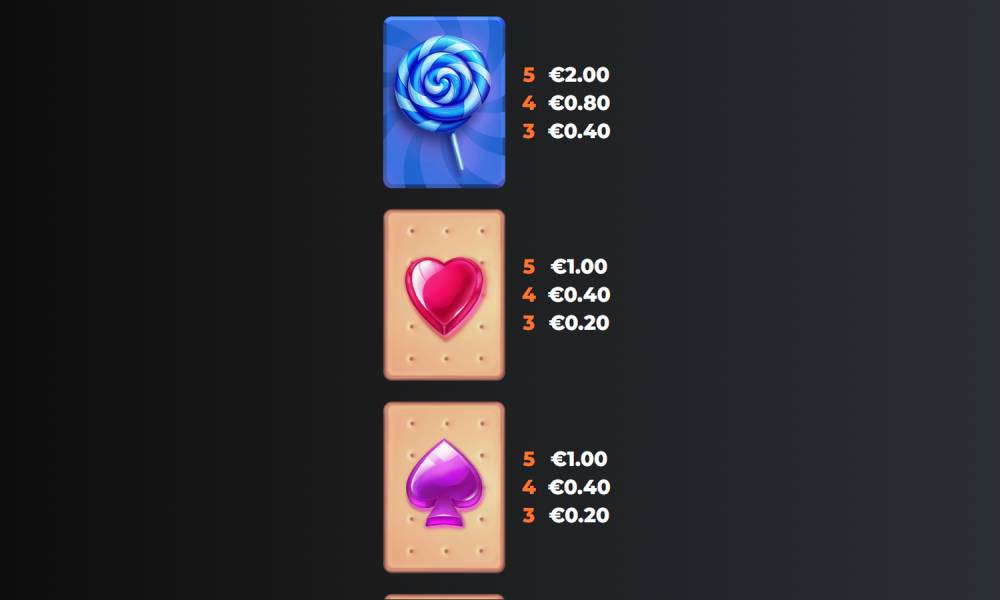Click the heart symbol €1.00 payout
The width and height of the screenshot is (1000, 600).
[x=579, y=267]
